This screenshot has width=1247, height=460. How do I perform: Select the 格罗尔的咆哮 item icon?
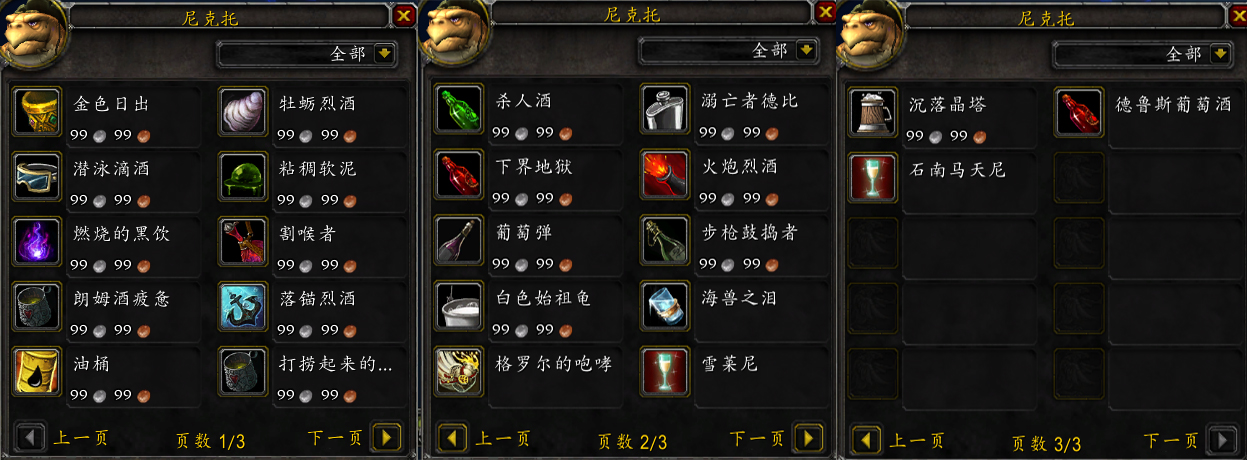coord(460,371)
